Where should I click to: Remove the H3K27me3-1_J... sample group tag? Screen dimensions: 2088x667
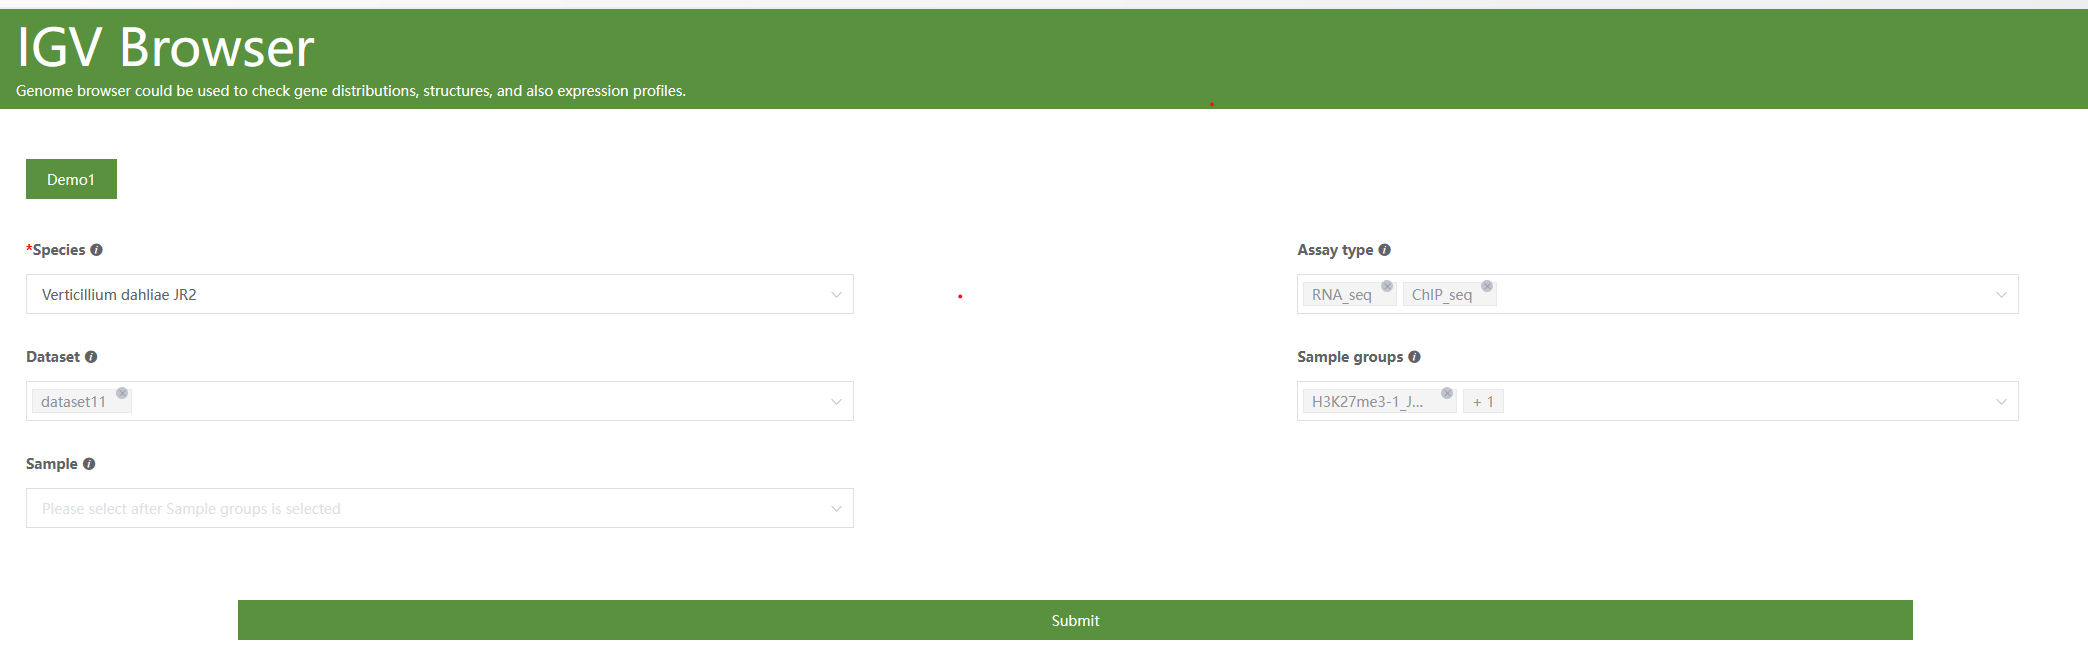point(1447,393)
